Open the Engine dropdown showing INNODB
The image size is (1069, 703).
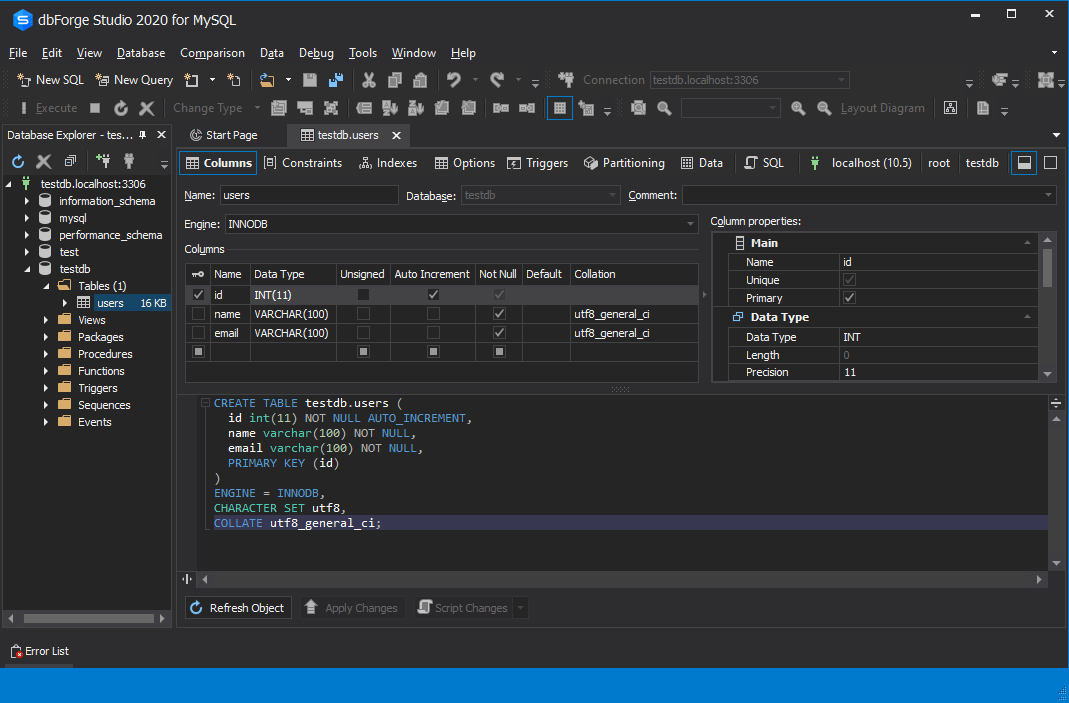pos(690,224)
